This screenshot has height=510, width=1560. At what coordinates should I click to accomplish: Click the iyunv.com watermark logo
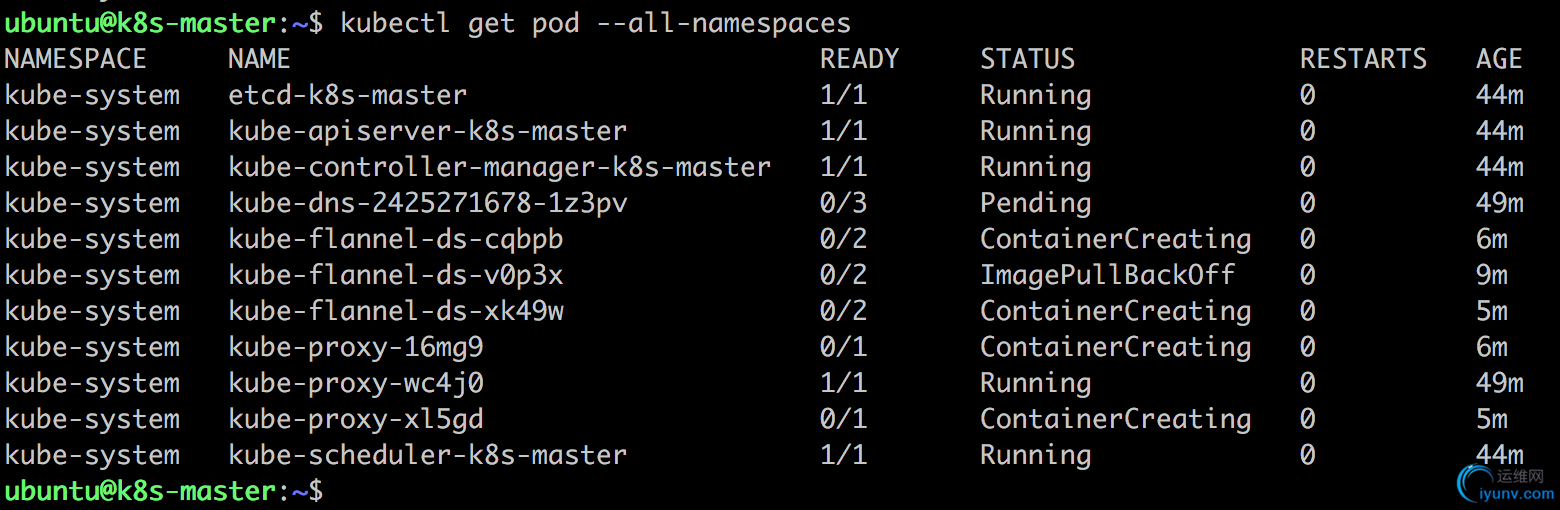click(1505, 483)
